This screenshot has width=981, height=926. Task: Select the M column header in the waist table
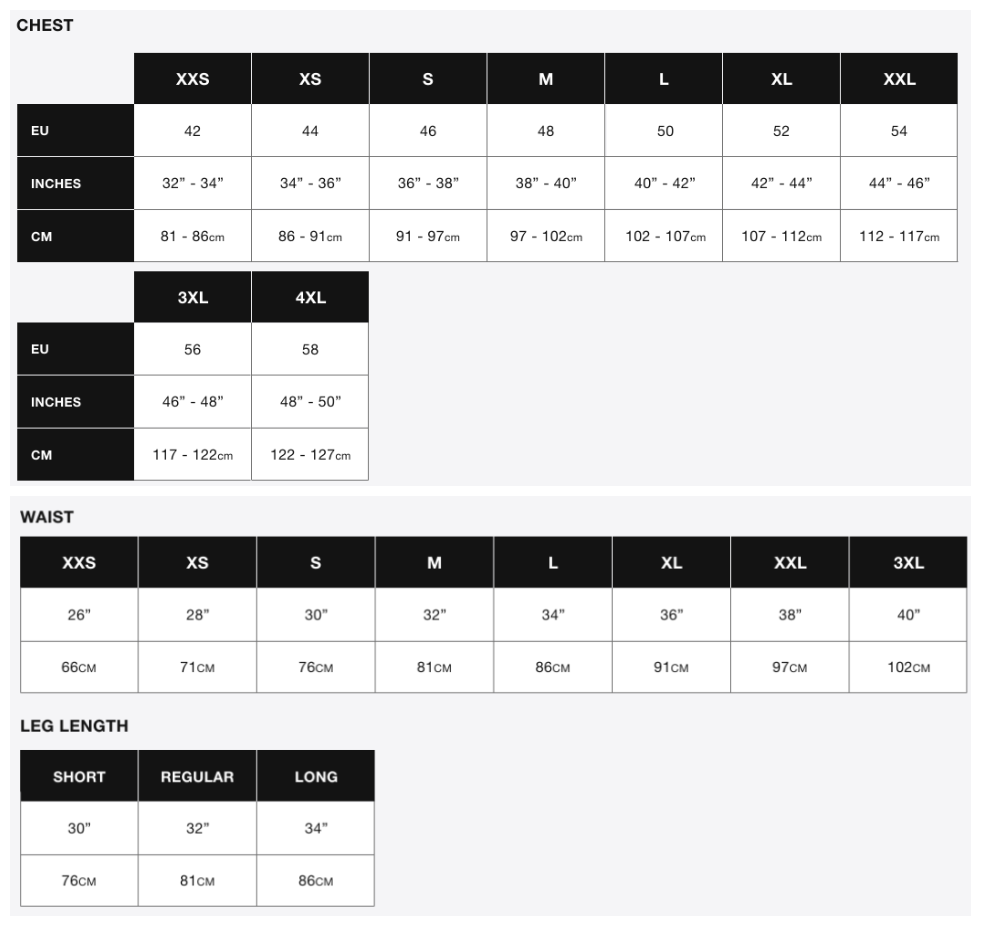click(x=434, y=563)
